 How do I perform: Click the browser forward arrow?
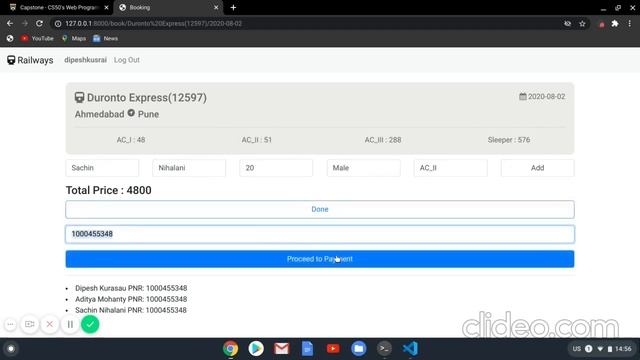(25, 24)
